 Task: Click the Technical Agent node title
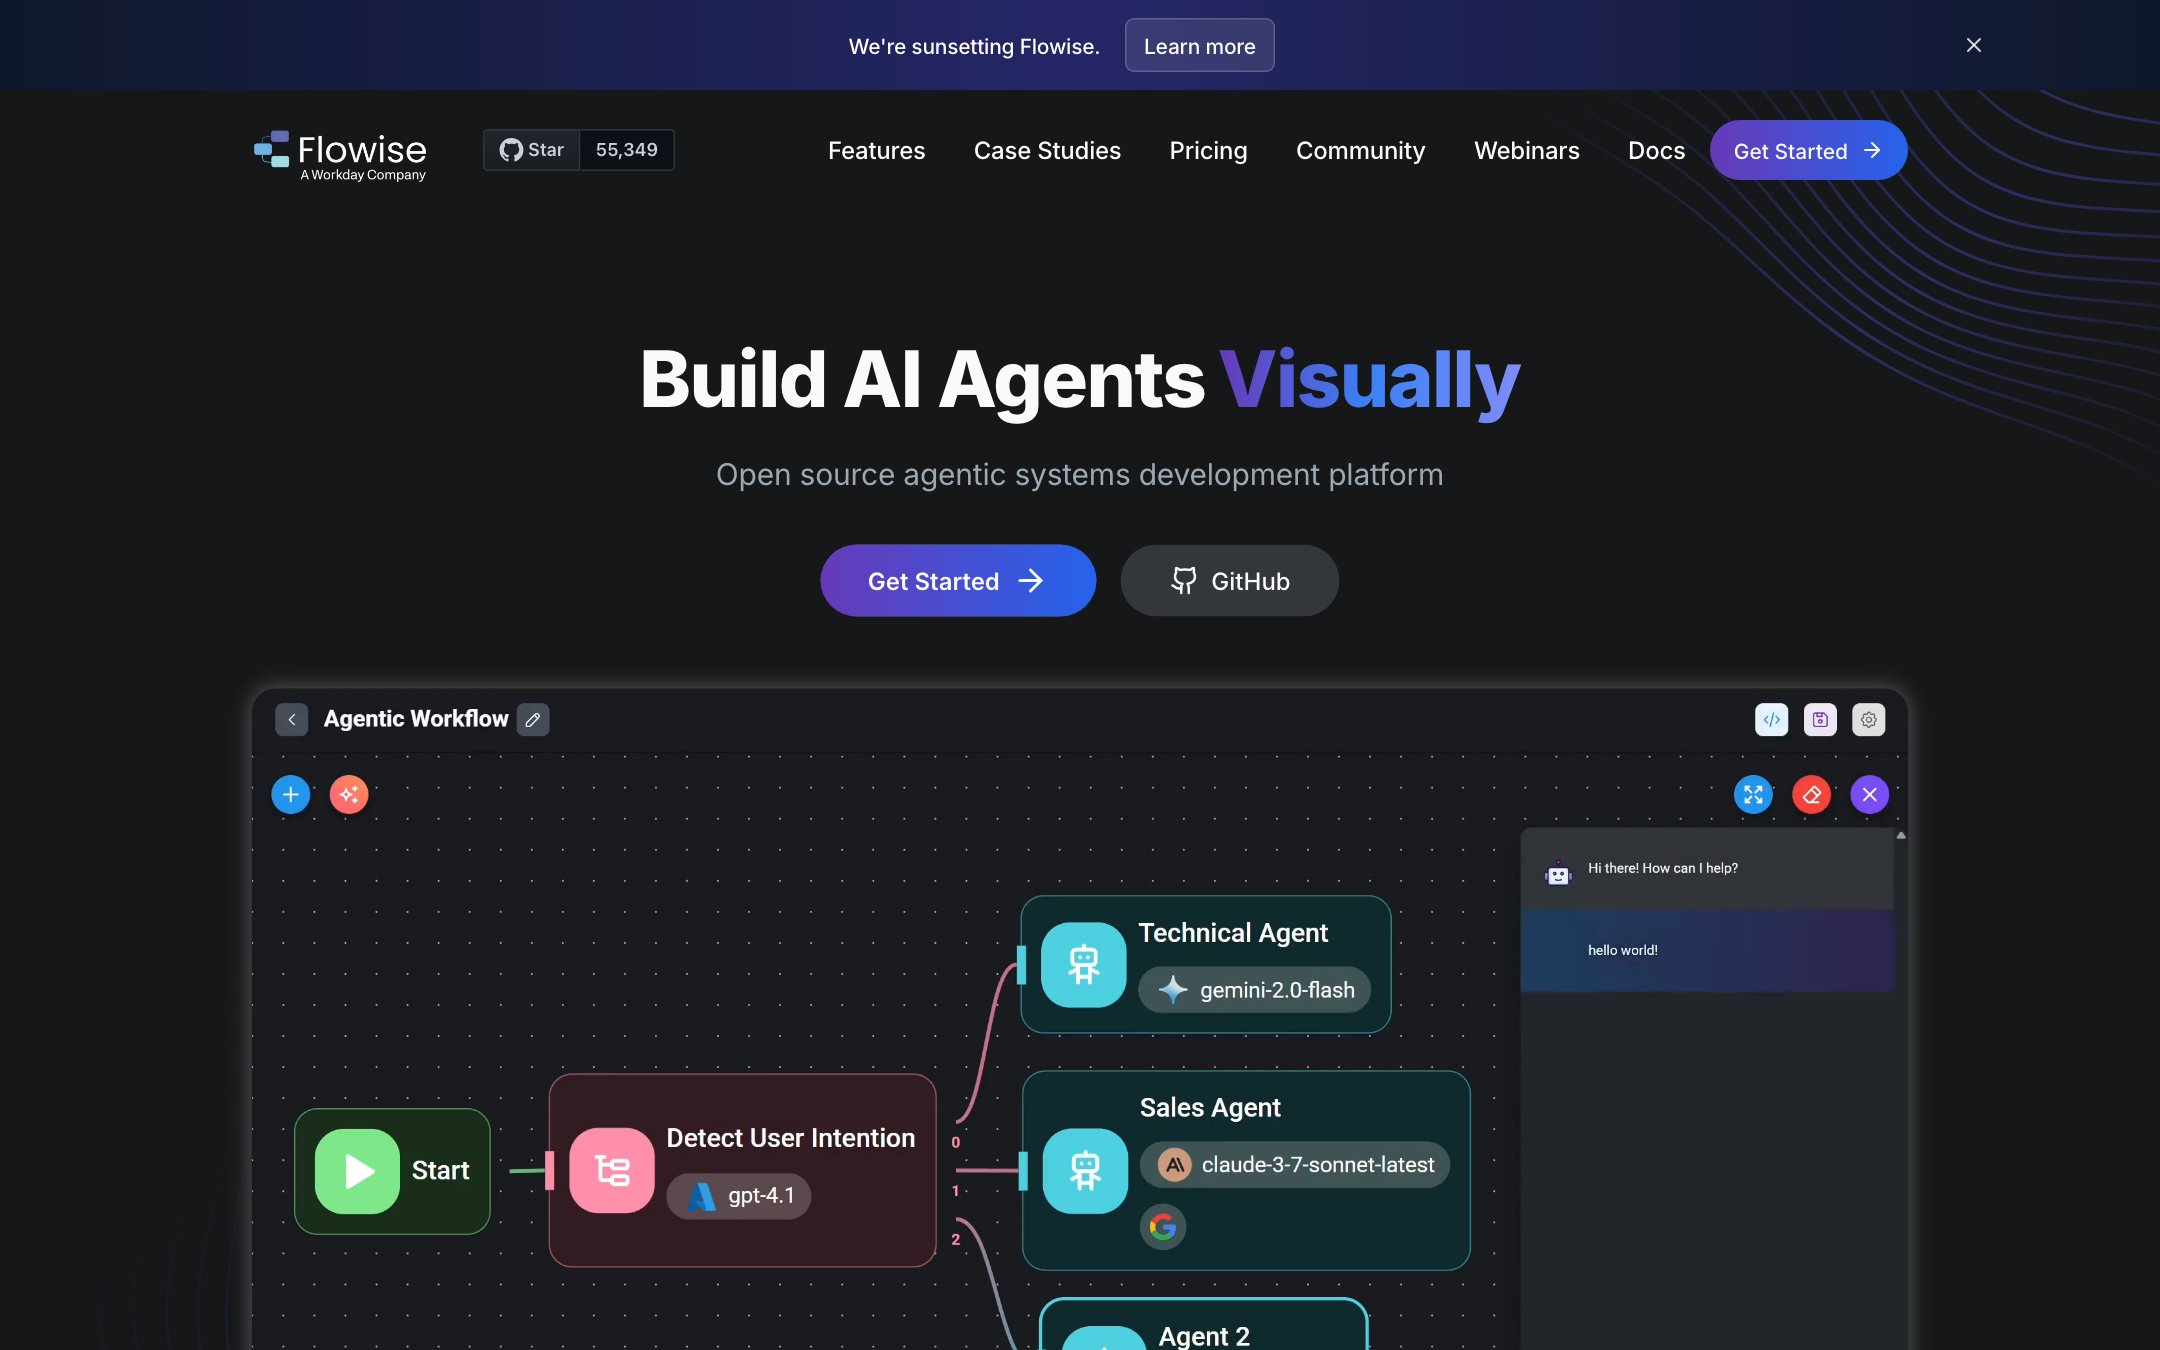(1233, 933)
